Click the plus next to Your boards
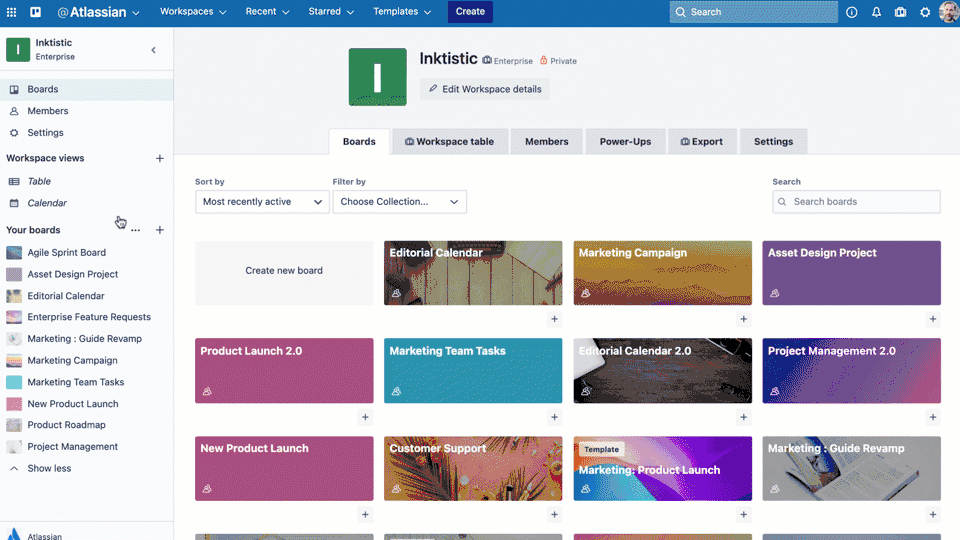Screen dimensions: 960x540 pos(160,230)
